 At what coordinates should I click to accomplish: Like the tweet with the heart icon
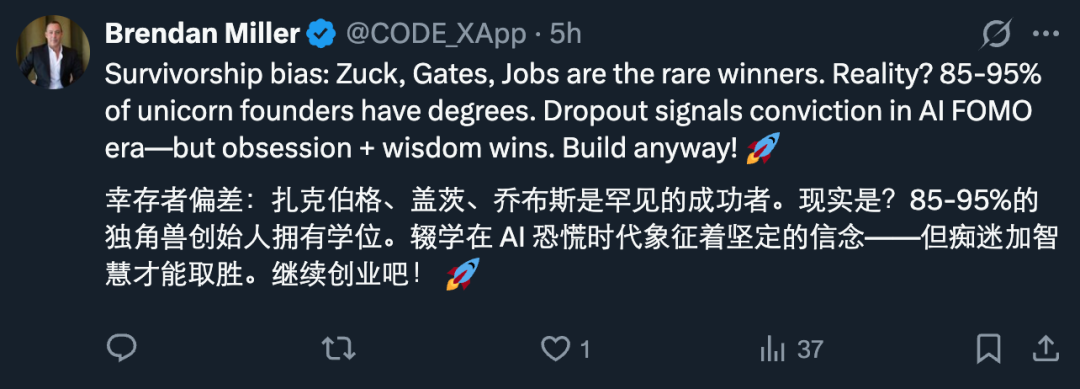coord(555,350)
